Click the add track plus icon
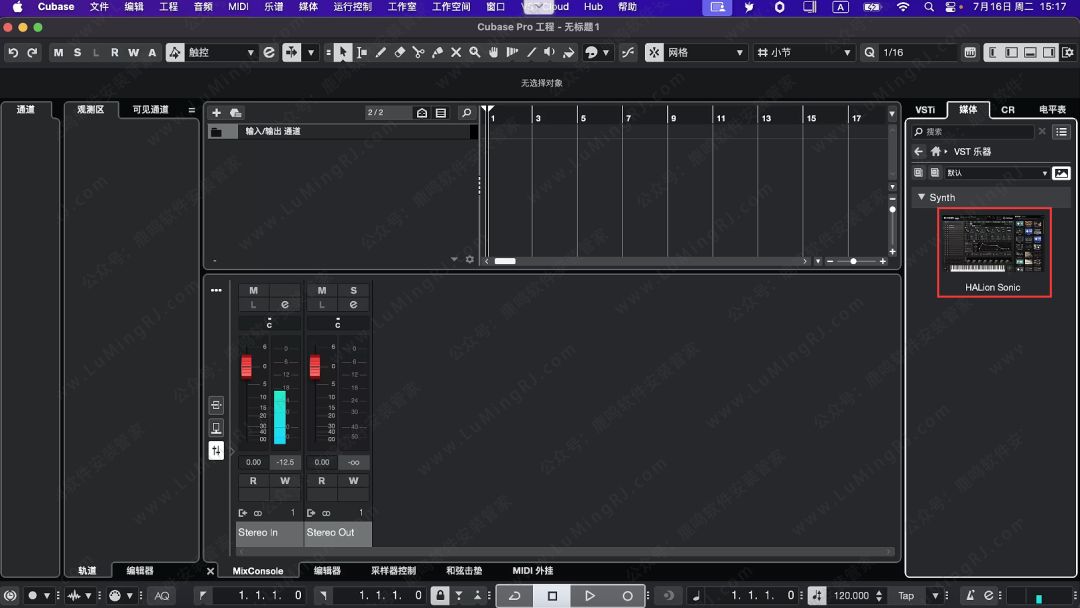1080x608 pixels. point(216,113)
